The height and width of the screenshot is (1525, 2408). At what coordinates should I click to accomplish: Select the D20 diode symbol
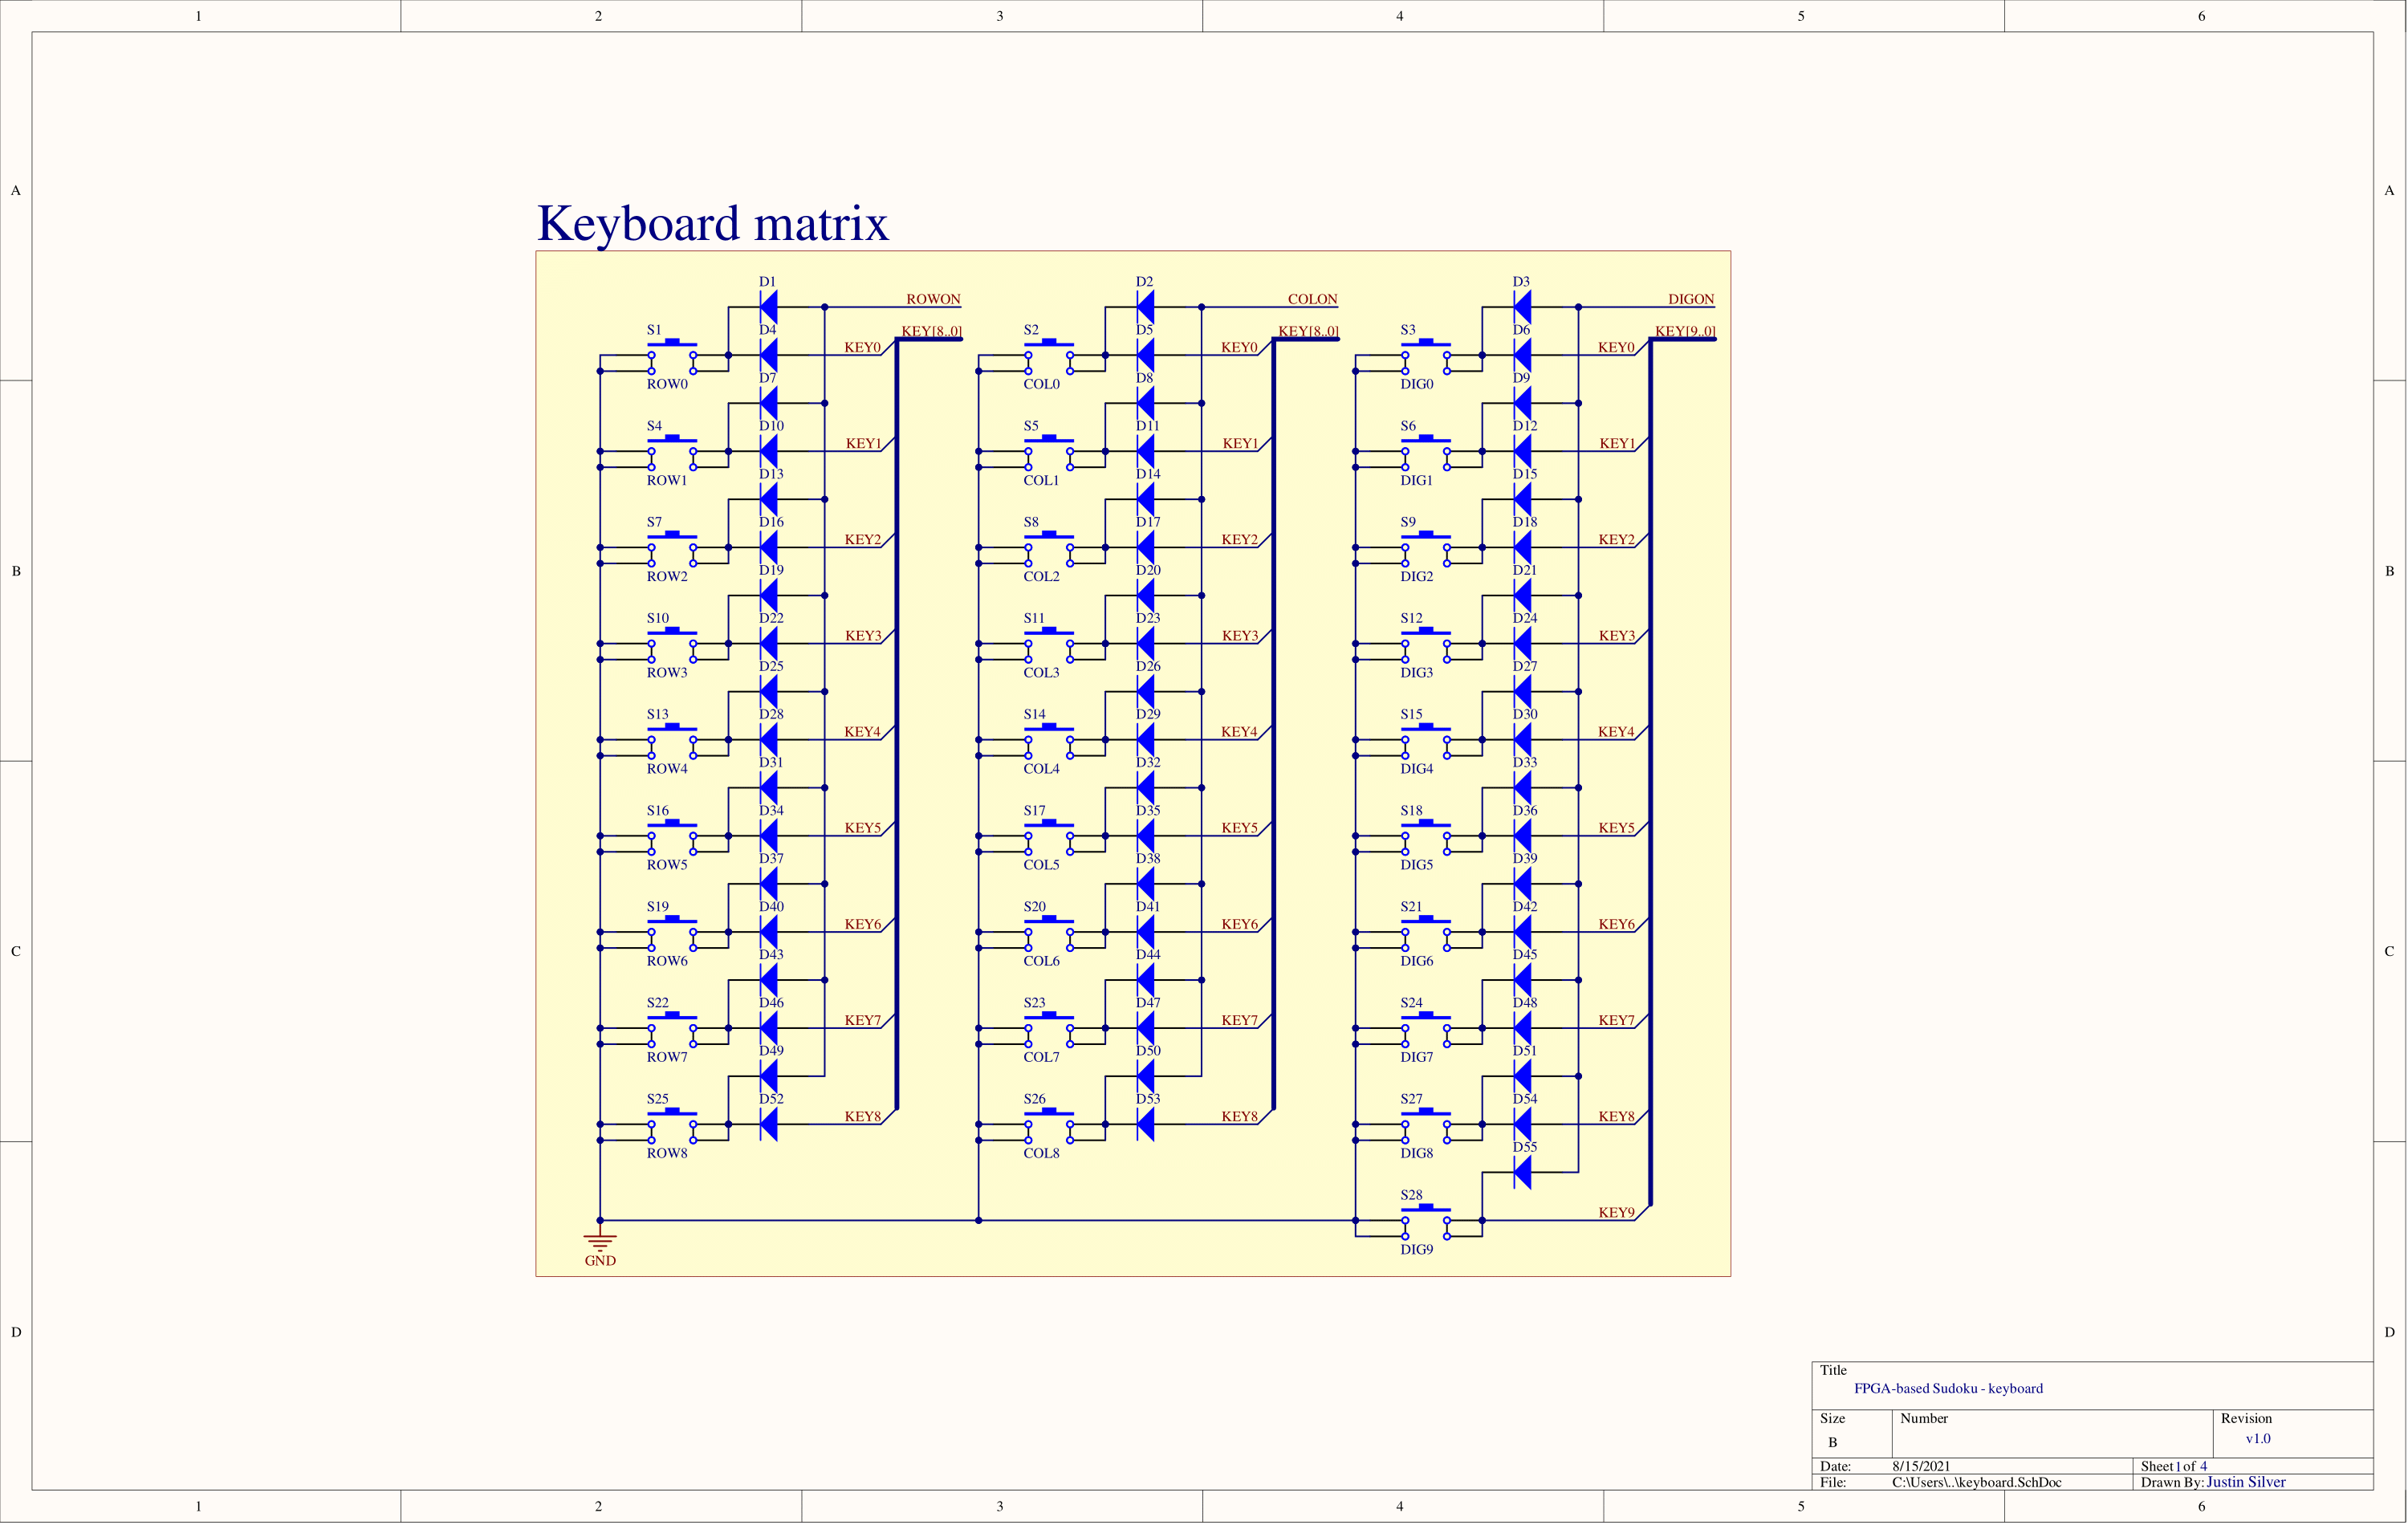(x=1146, y=595)
